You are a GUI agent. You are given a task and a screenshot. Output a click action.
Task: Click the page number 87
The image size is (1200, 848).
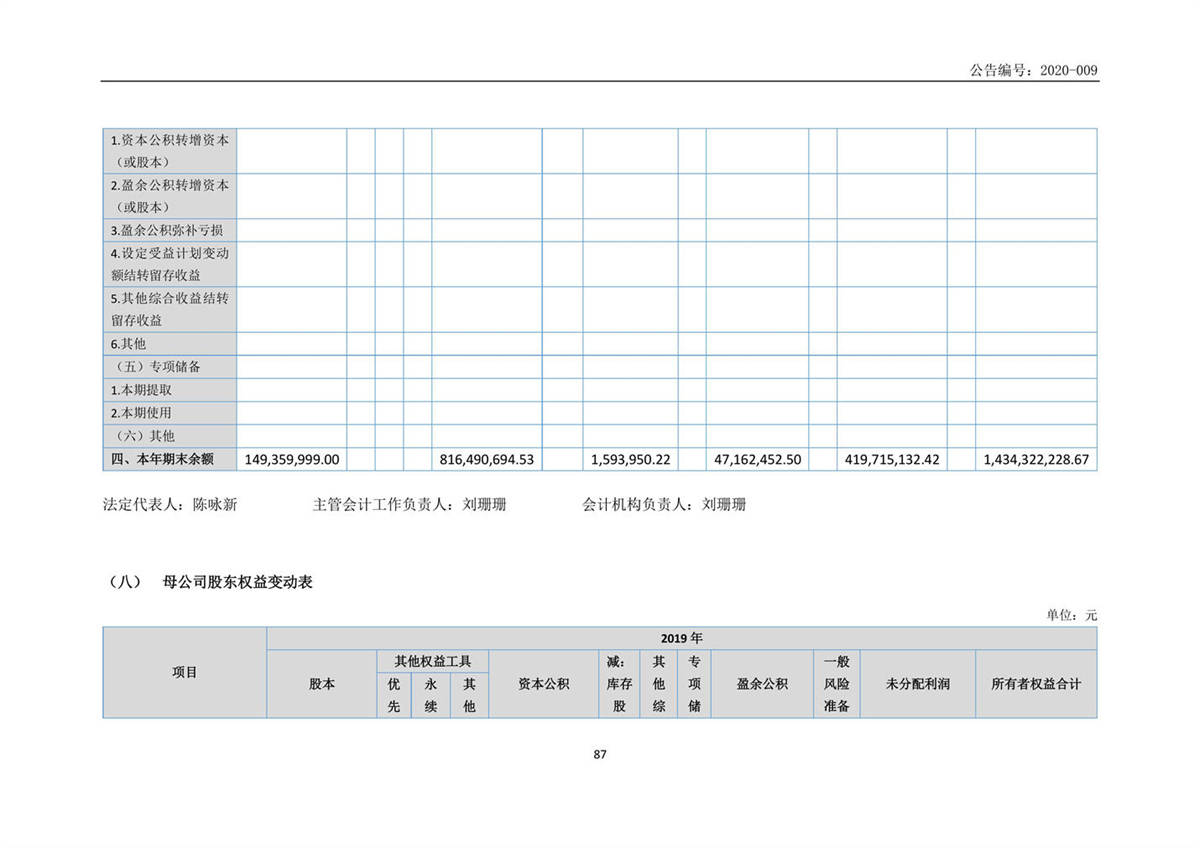[x=600, y=755]
